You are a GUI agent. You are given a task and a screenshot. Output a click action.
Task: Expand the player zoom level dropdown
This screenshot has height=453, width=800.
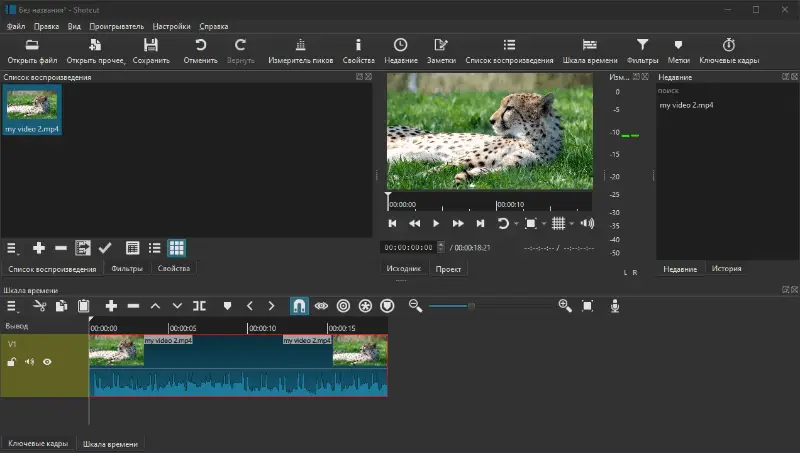545,224
